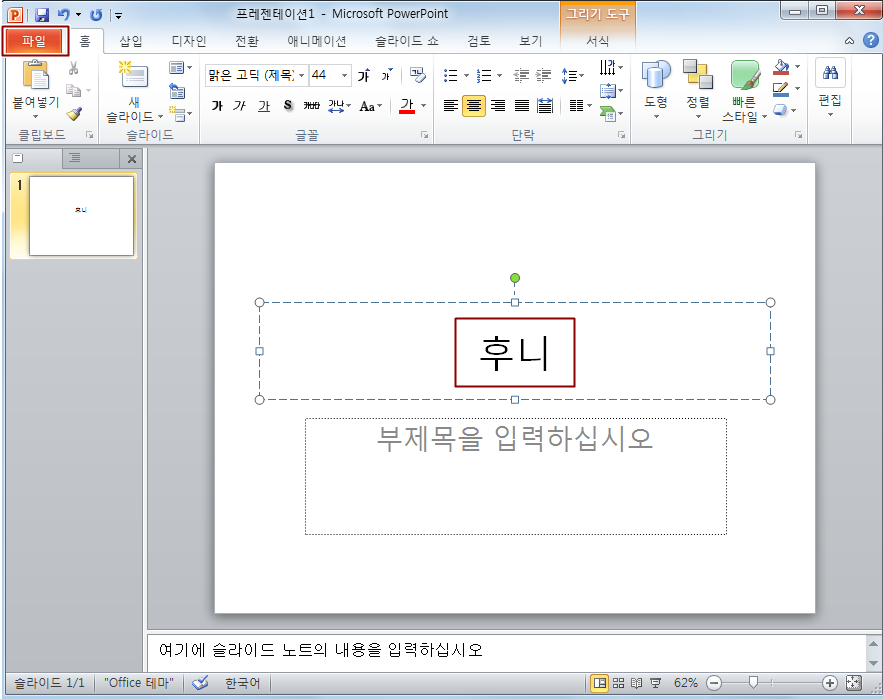Click the Cut scissors icon
The image size is (883, 699).
pyautogui.click(x=74, y=68)
